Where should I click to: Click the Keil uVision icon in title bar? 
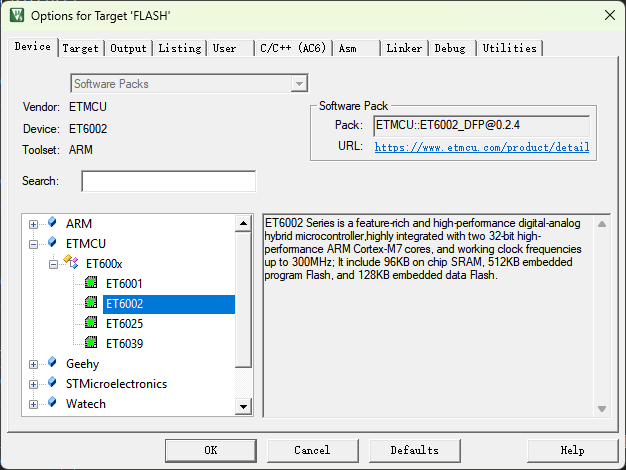tap(17, 15)
